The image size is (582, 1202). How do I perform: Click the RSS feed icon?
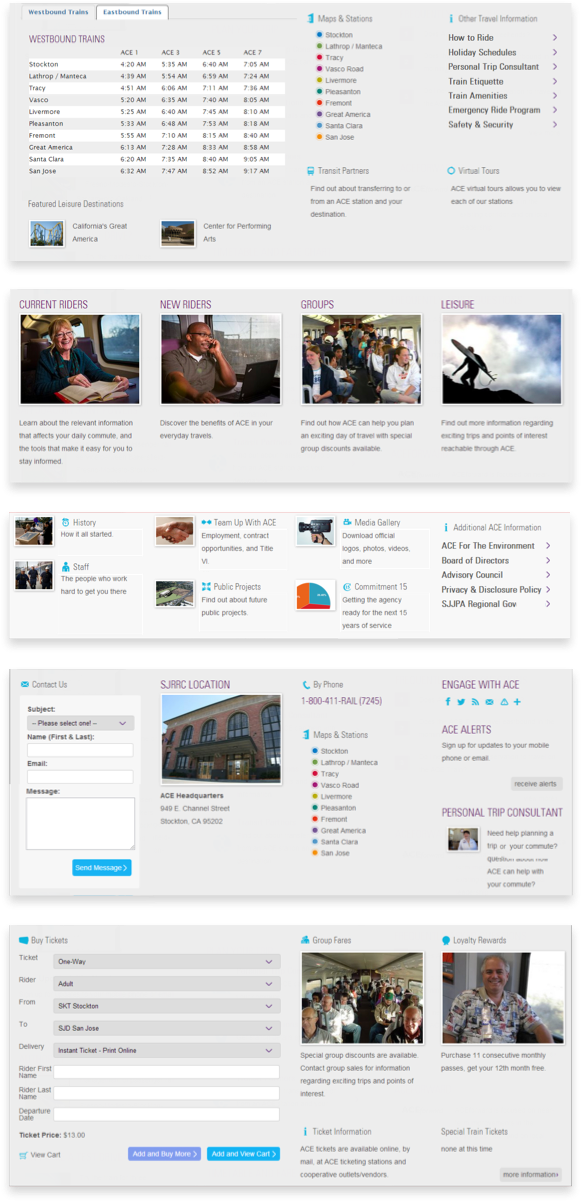coord(475,702)
